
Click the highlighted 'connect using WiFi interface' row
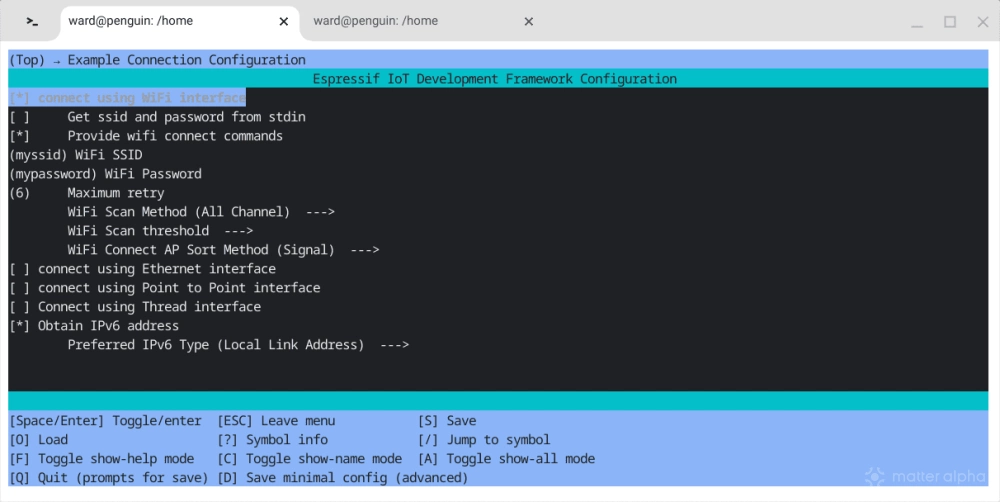point(127,98)
